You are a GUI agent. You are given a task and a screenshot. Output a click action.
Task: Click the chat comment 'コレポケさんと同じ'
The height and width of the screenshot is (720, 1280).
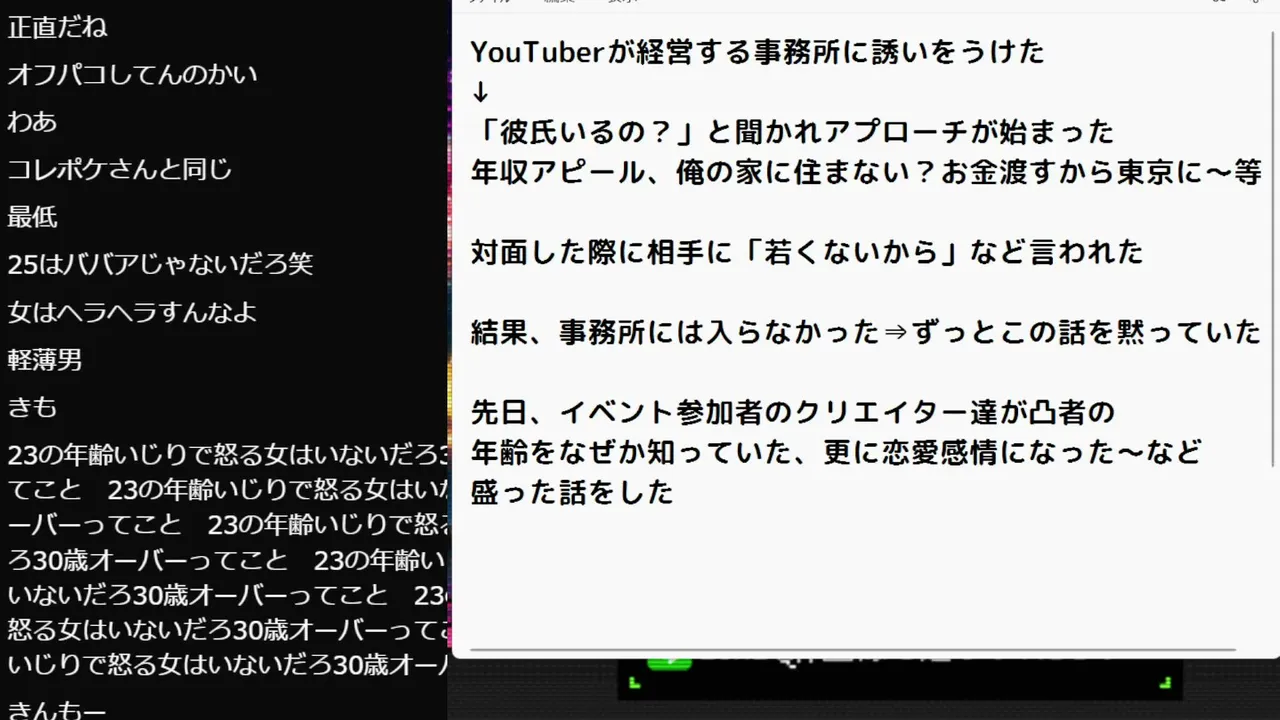click(x=120, y=169)
